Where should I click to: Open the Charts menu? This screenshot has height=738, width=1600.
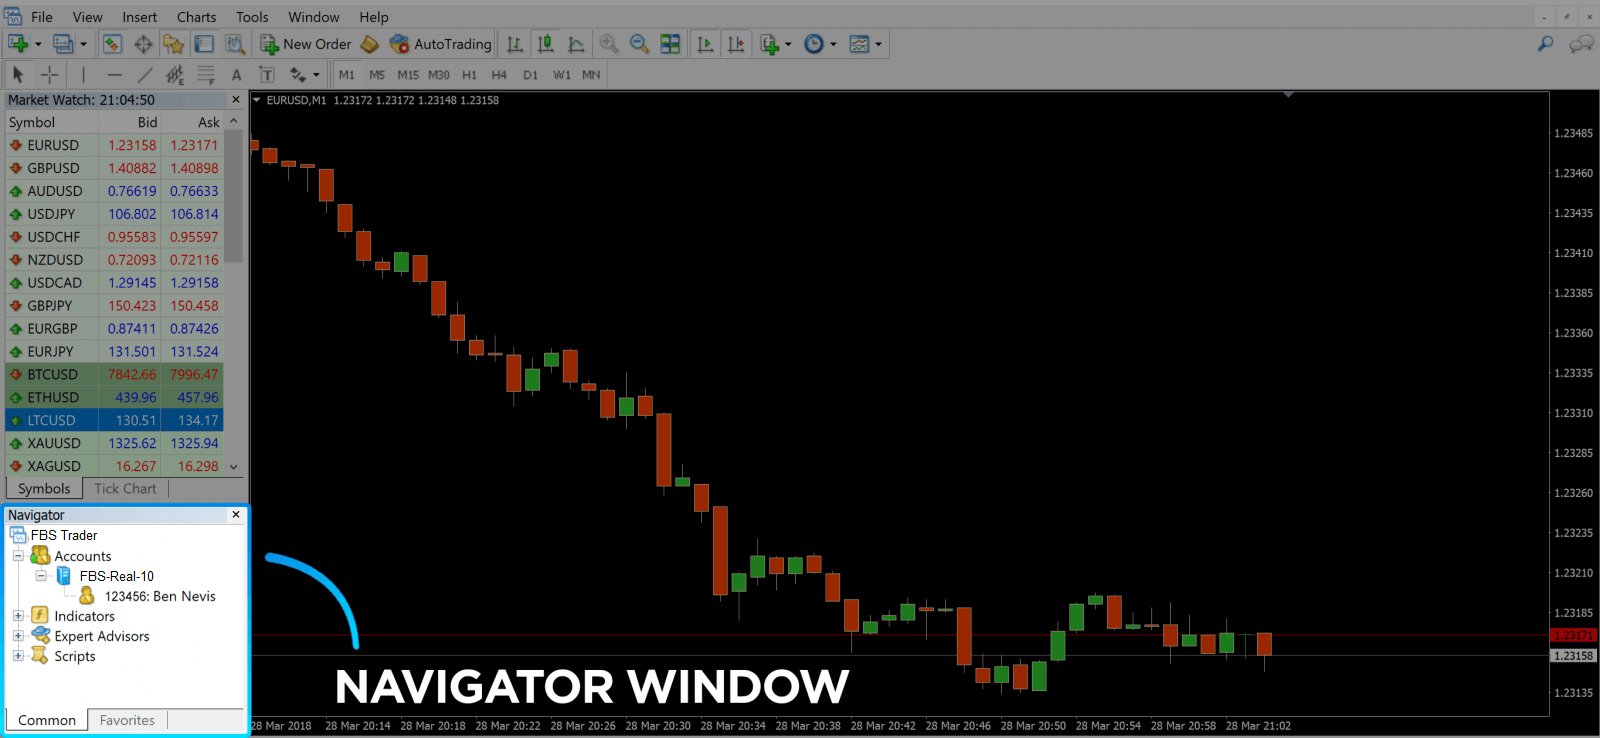[x=196, y=17]
